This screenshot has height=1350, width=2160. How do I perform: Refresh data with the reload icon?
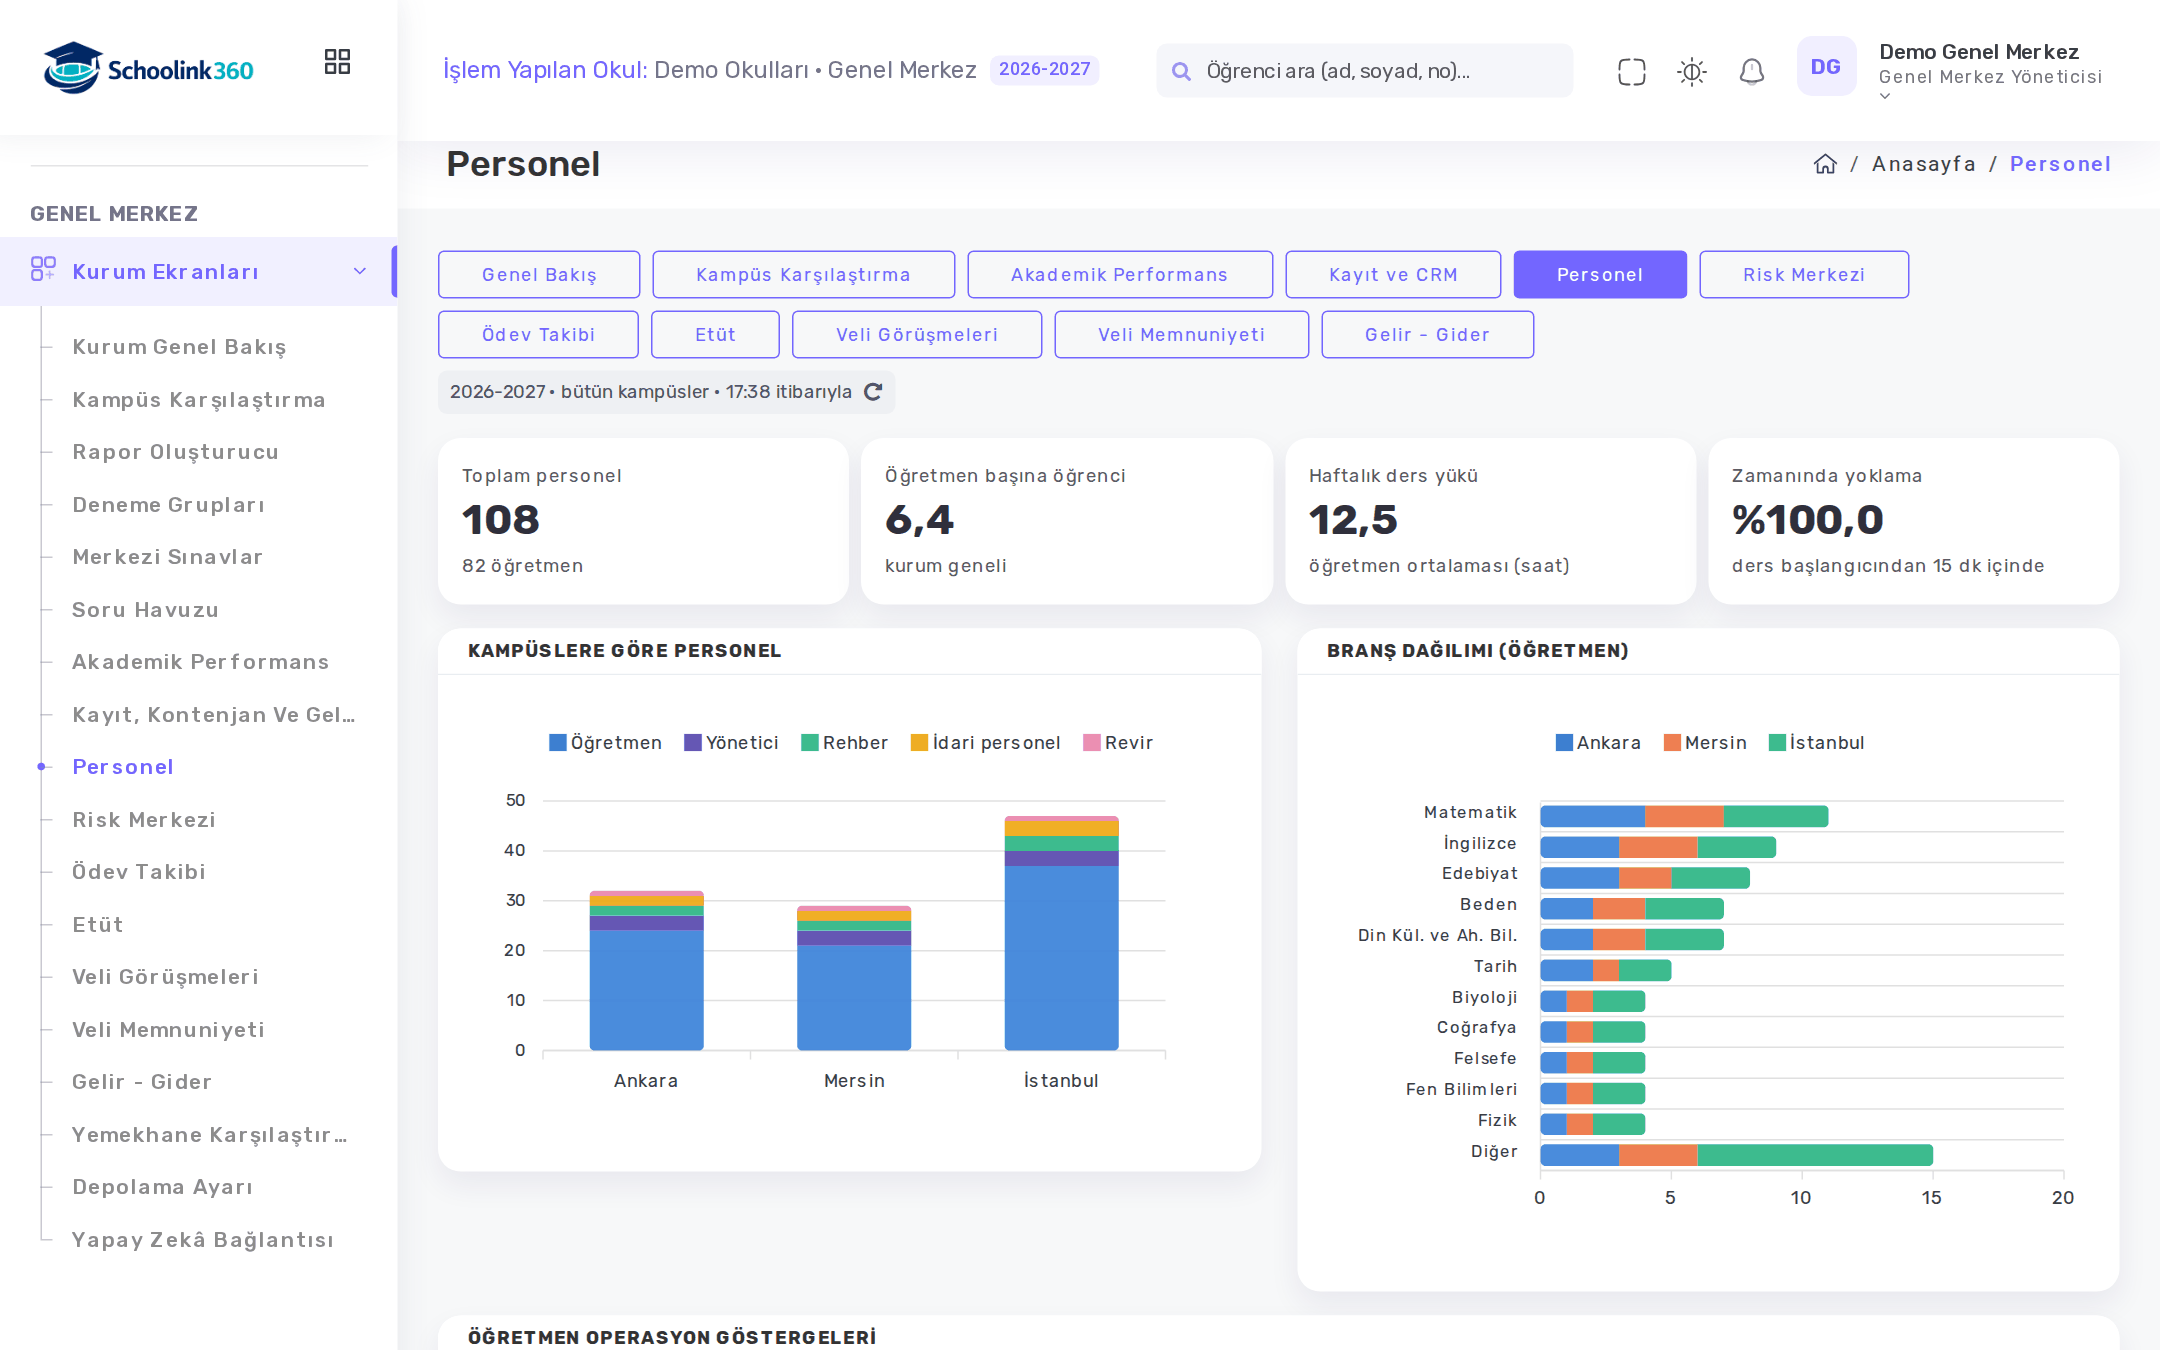click(873, 392)
